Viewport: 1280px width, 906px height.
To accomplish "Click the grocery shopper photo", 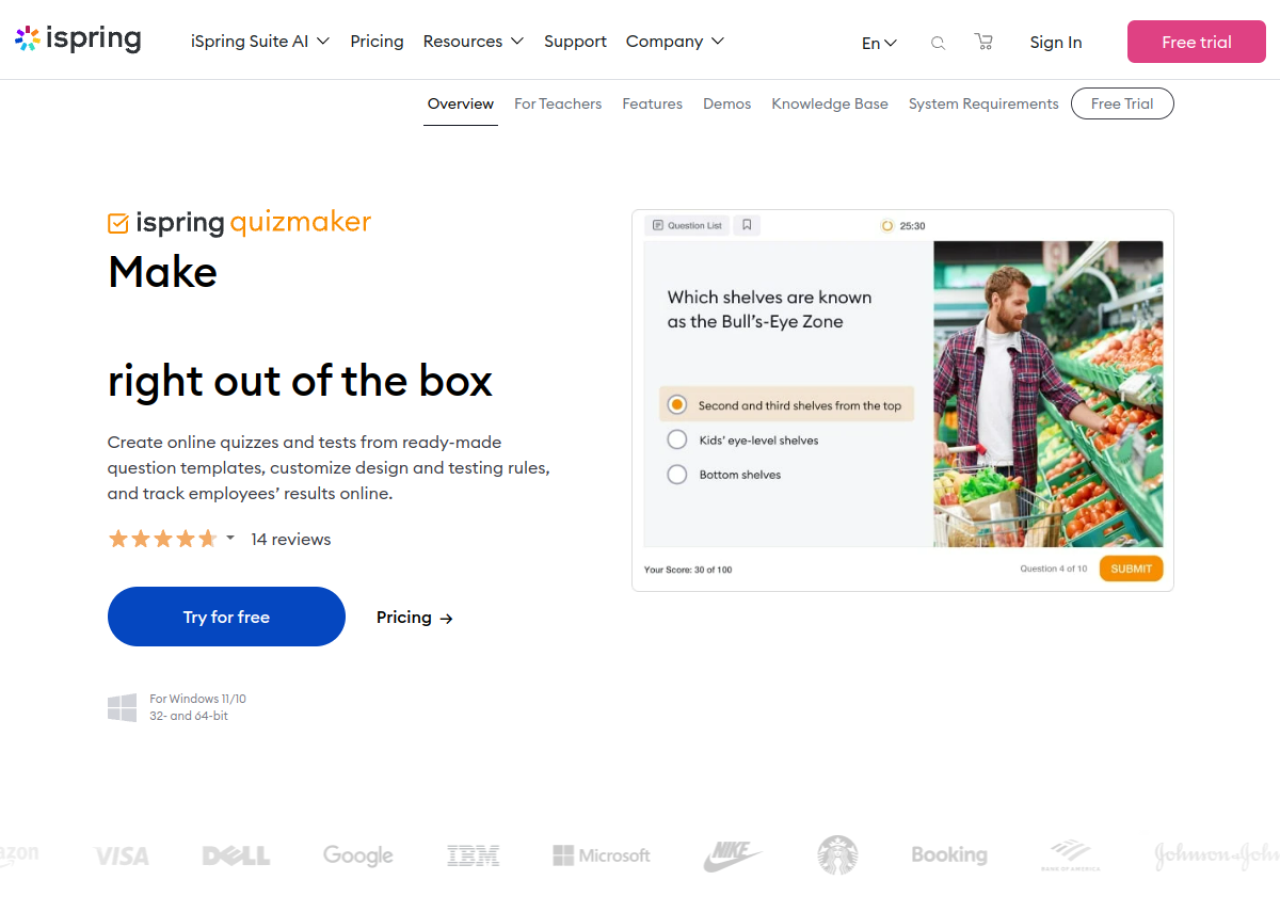I will coord(1048,394).
